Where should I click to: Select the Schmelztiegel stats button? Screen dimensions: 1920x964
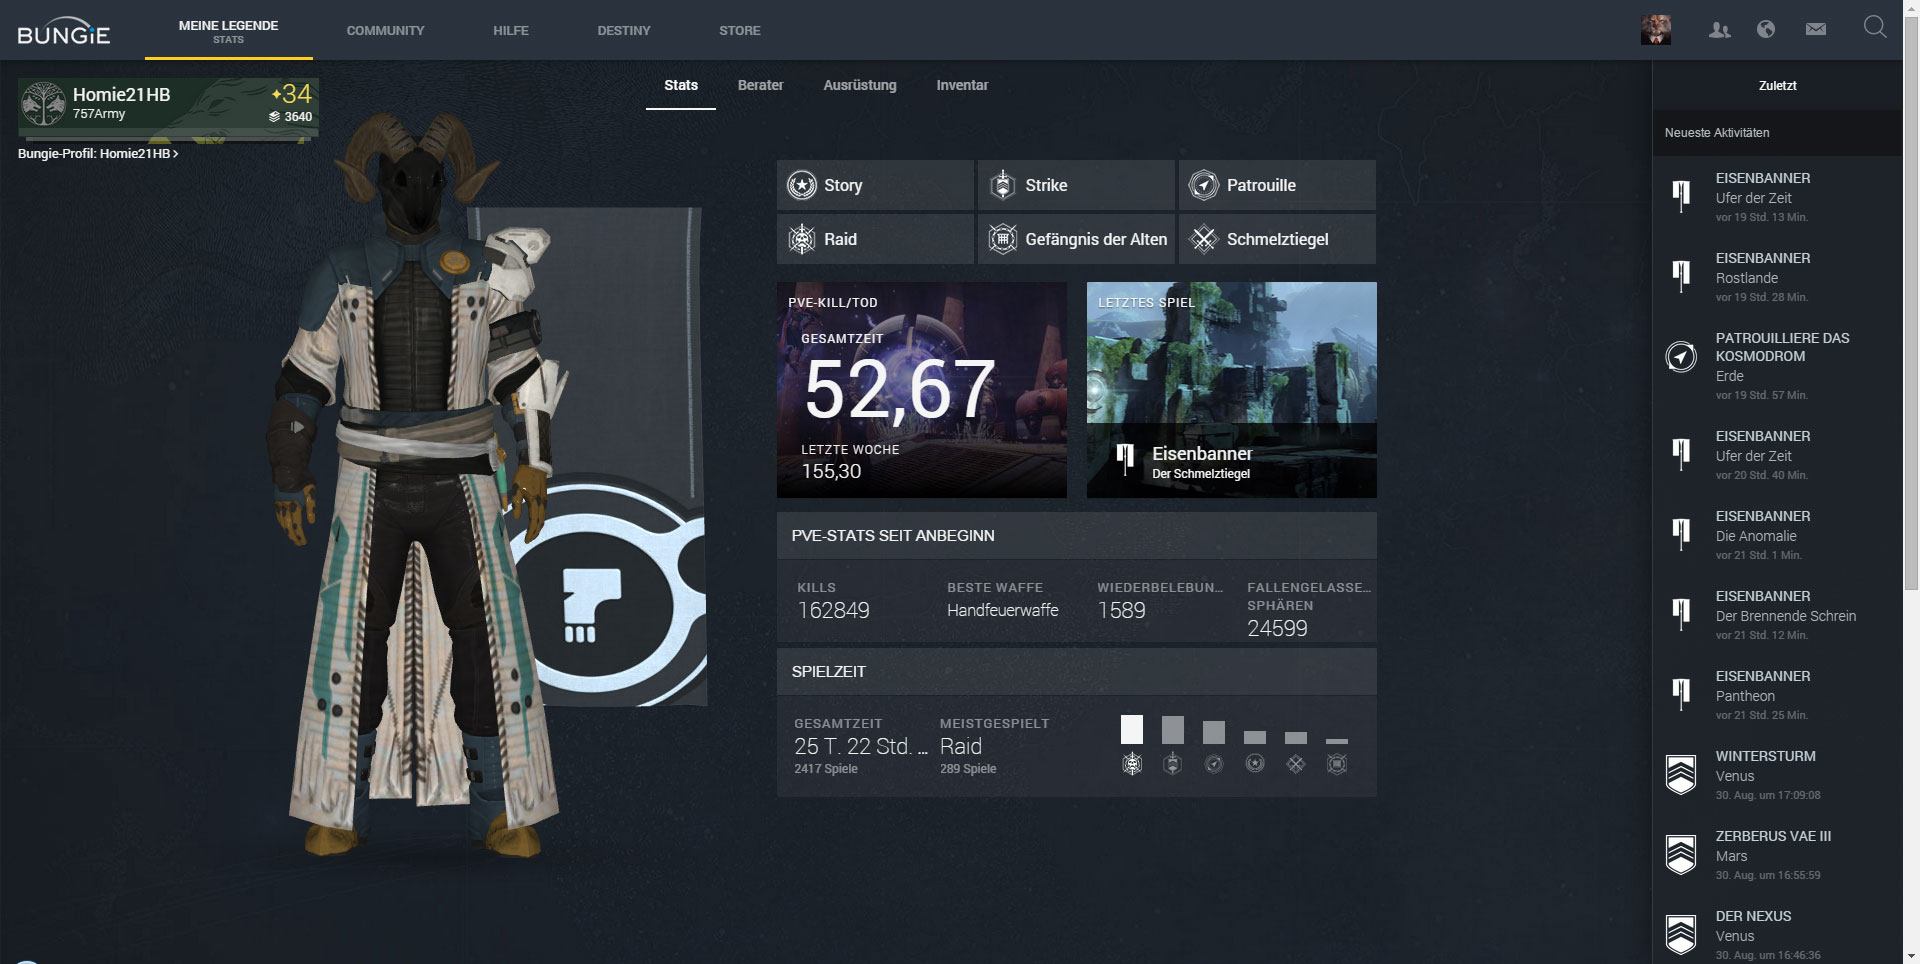pos(1276,239)
